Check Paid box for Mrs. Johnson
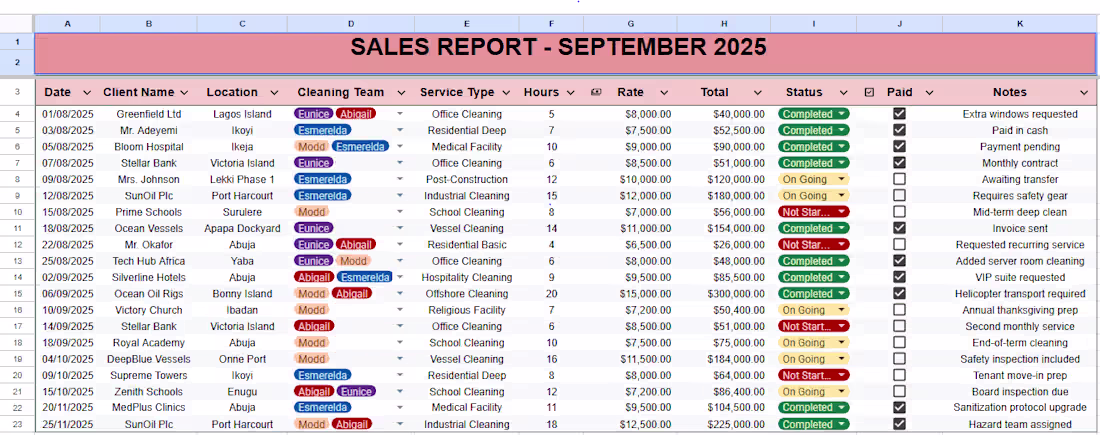 pos(899,179)
